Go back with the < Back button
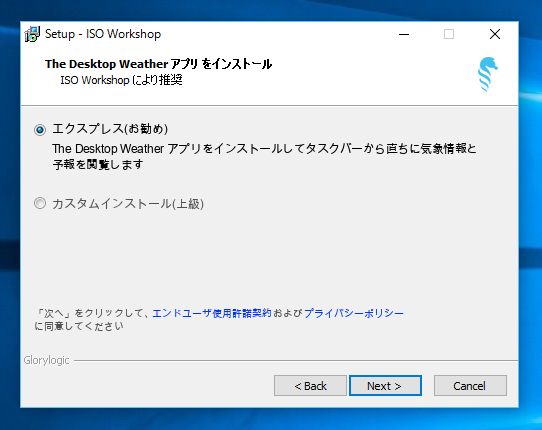 pyautogui.click(x=310, y=385)
